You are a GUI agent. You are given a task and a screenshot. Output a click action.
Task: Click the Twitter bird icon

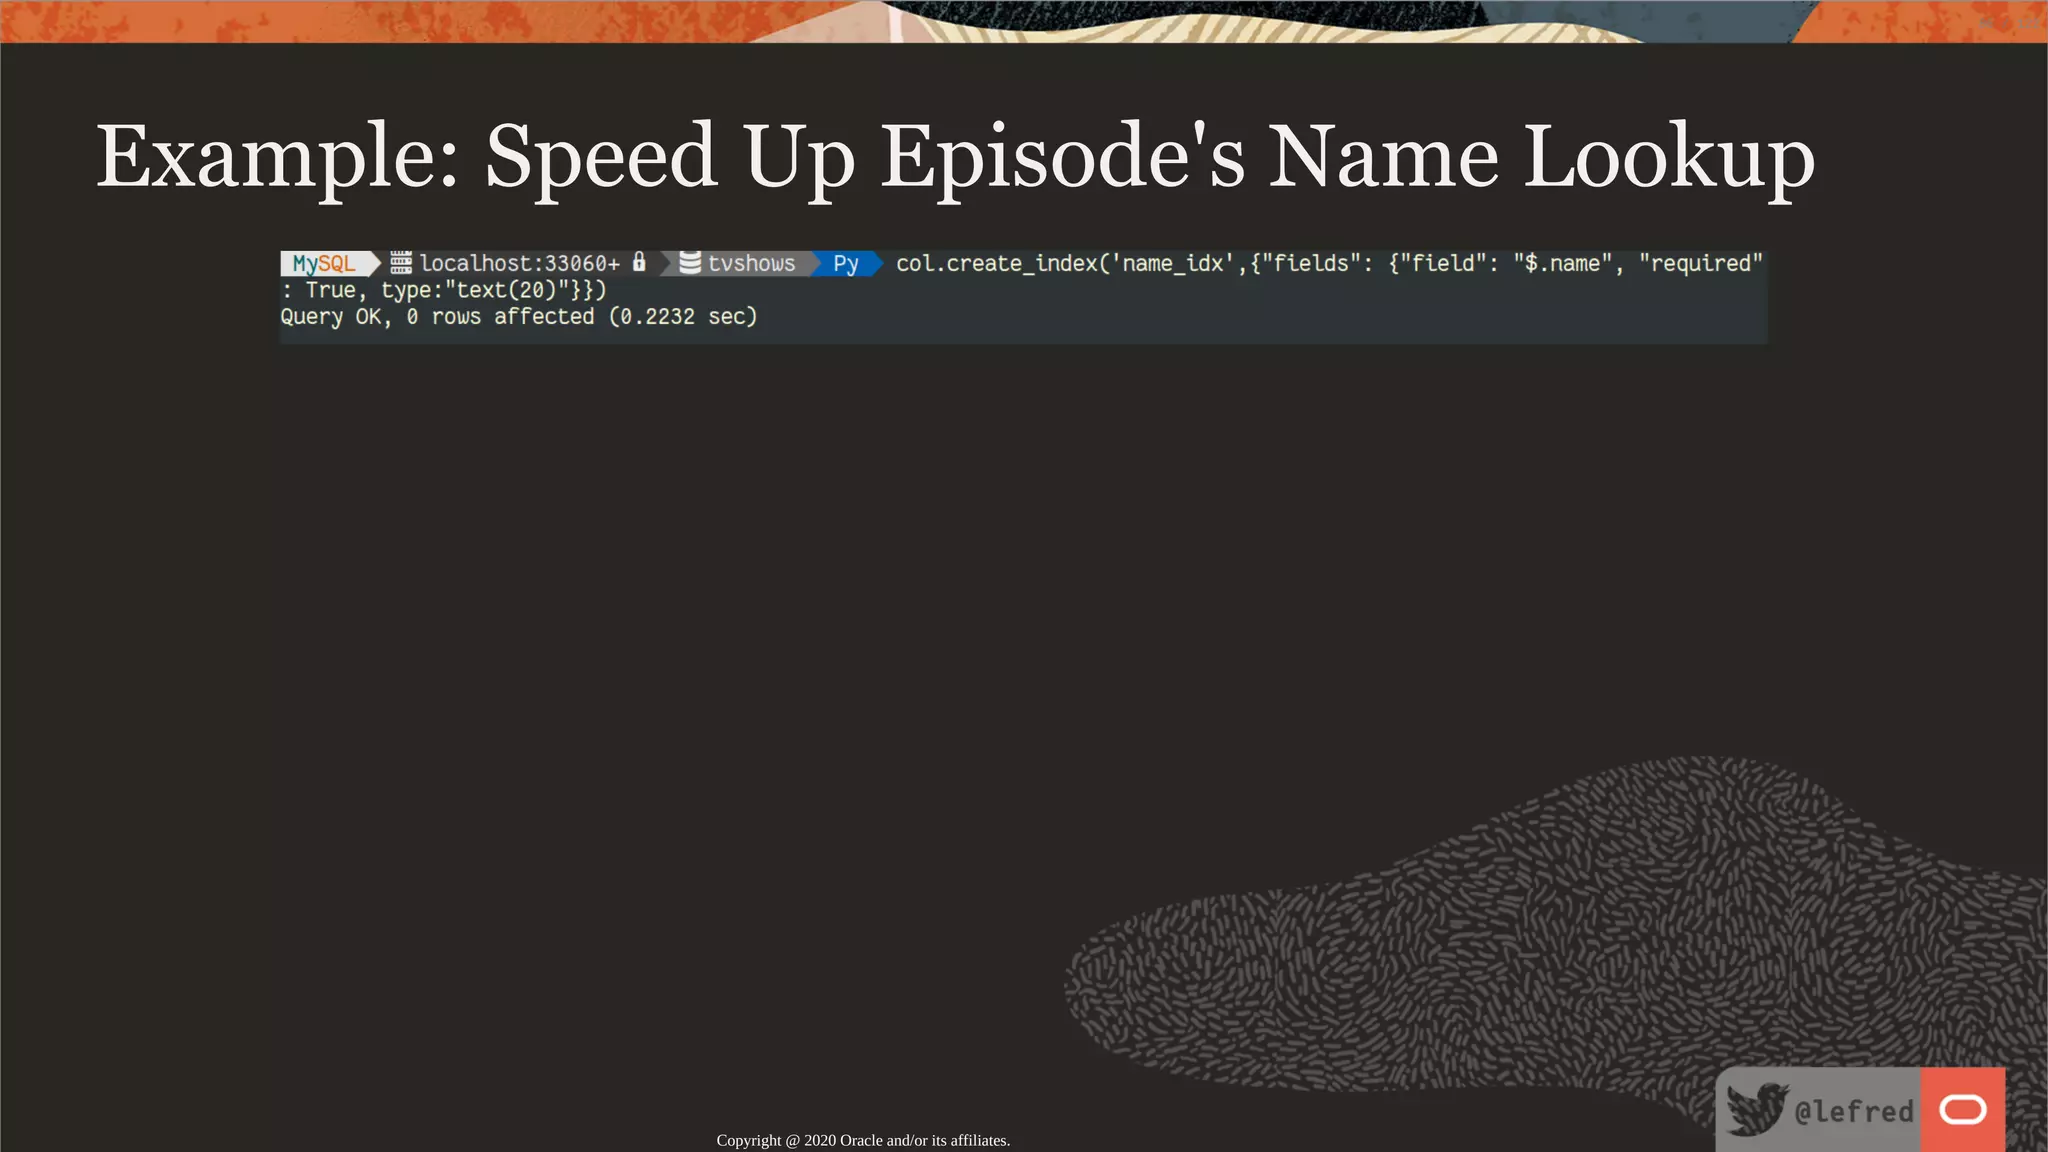(x=1757, y=1109)
